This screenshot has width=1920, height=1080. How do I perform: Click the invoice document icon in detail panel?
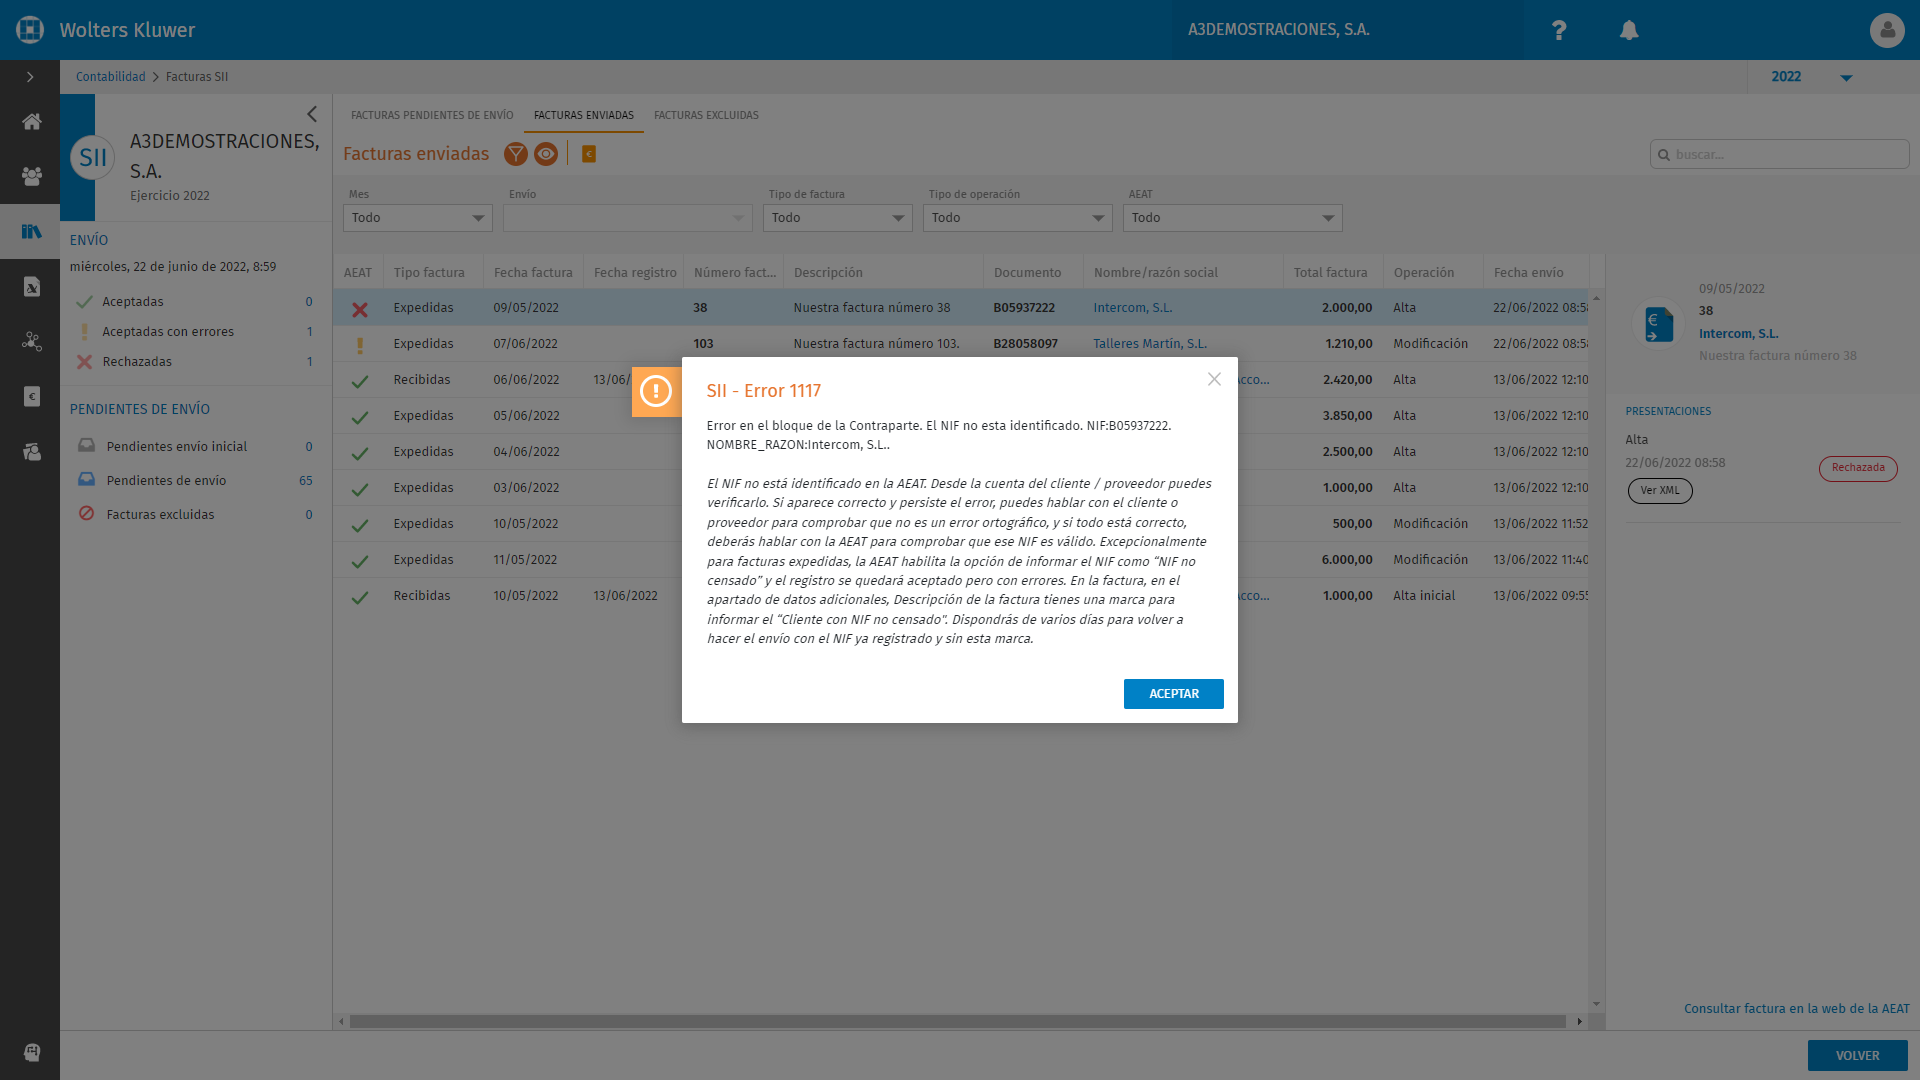(x=1658, y=324)
